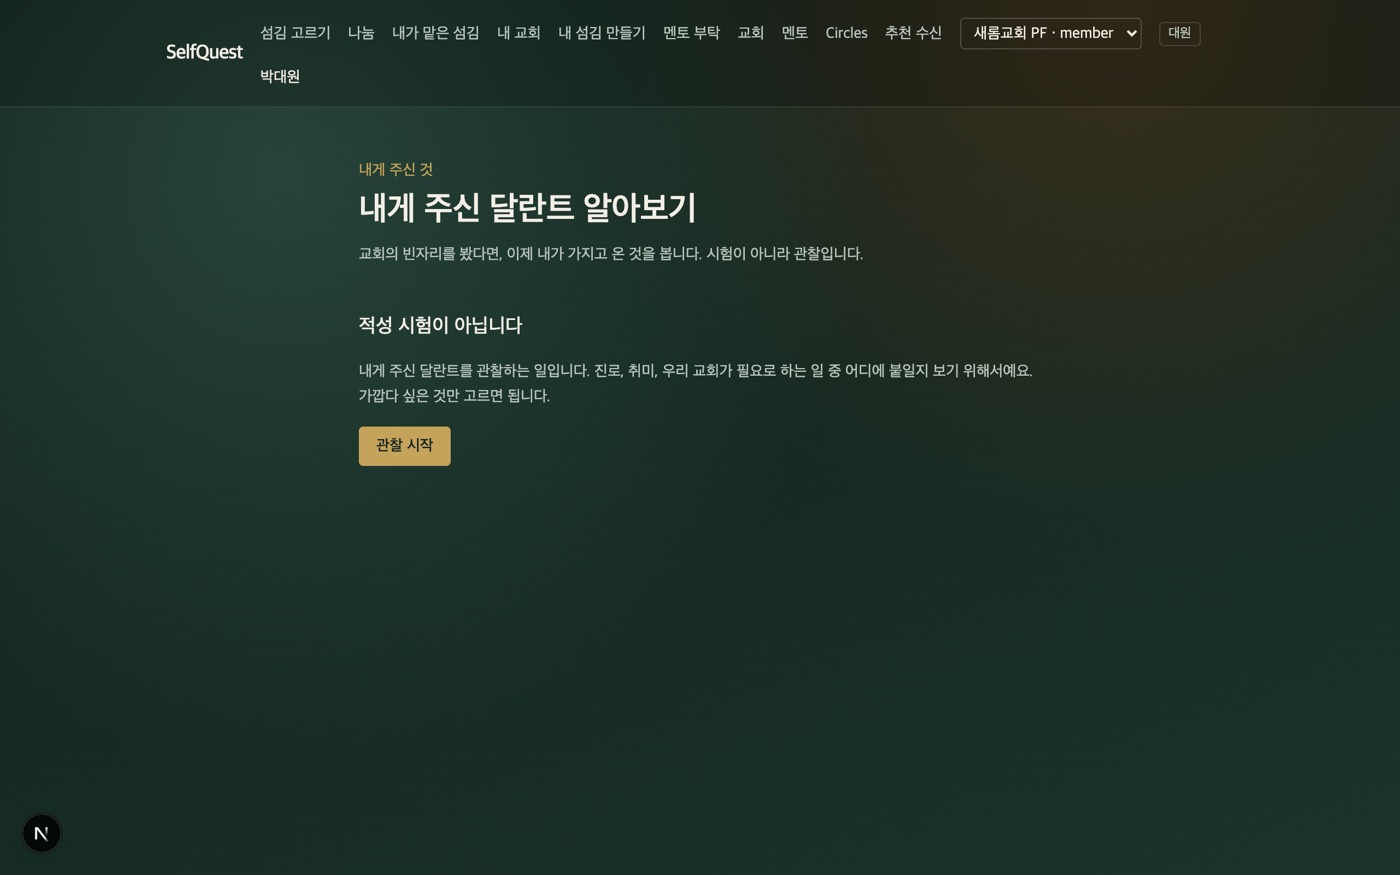Viewport: 1400px width, 875px height.
Task: Visit the Circles page
Action: pyautogui.click(x=846, y=33)
